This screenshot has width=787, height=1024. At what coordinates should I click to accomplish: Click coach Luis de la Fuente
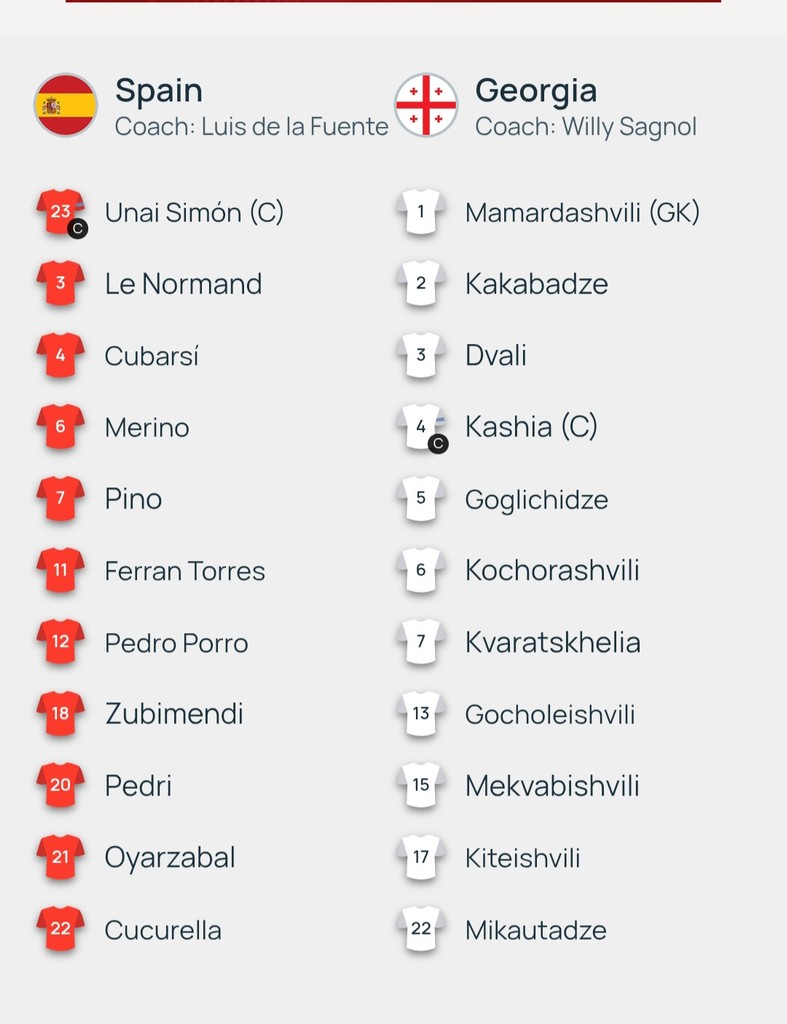coord(251,127)
